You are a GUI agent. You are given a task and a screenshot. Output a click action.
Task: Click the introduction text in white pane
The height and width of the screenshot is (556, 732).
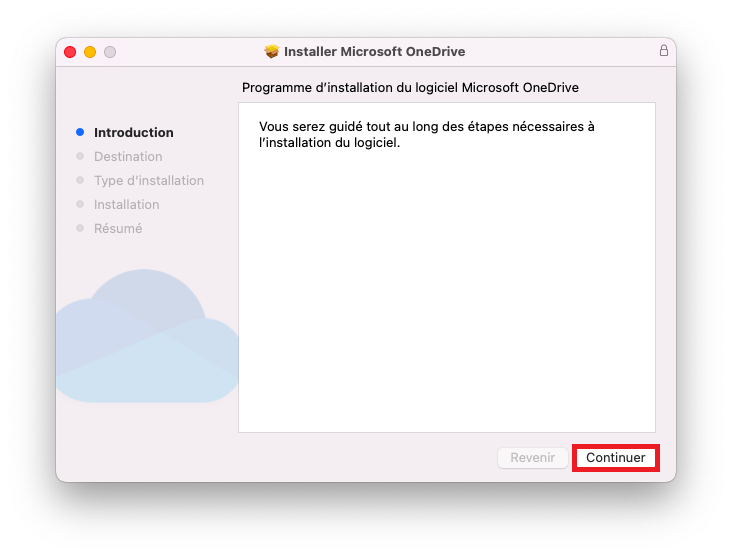426,134
